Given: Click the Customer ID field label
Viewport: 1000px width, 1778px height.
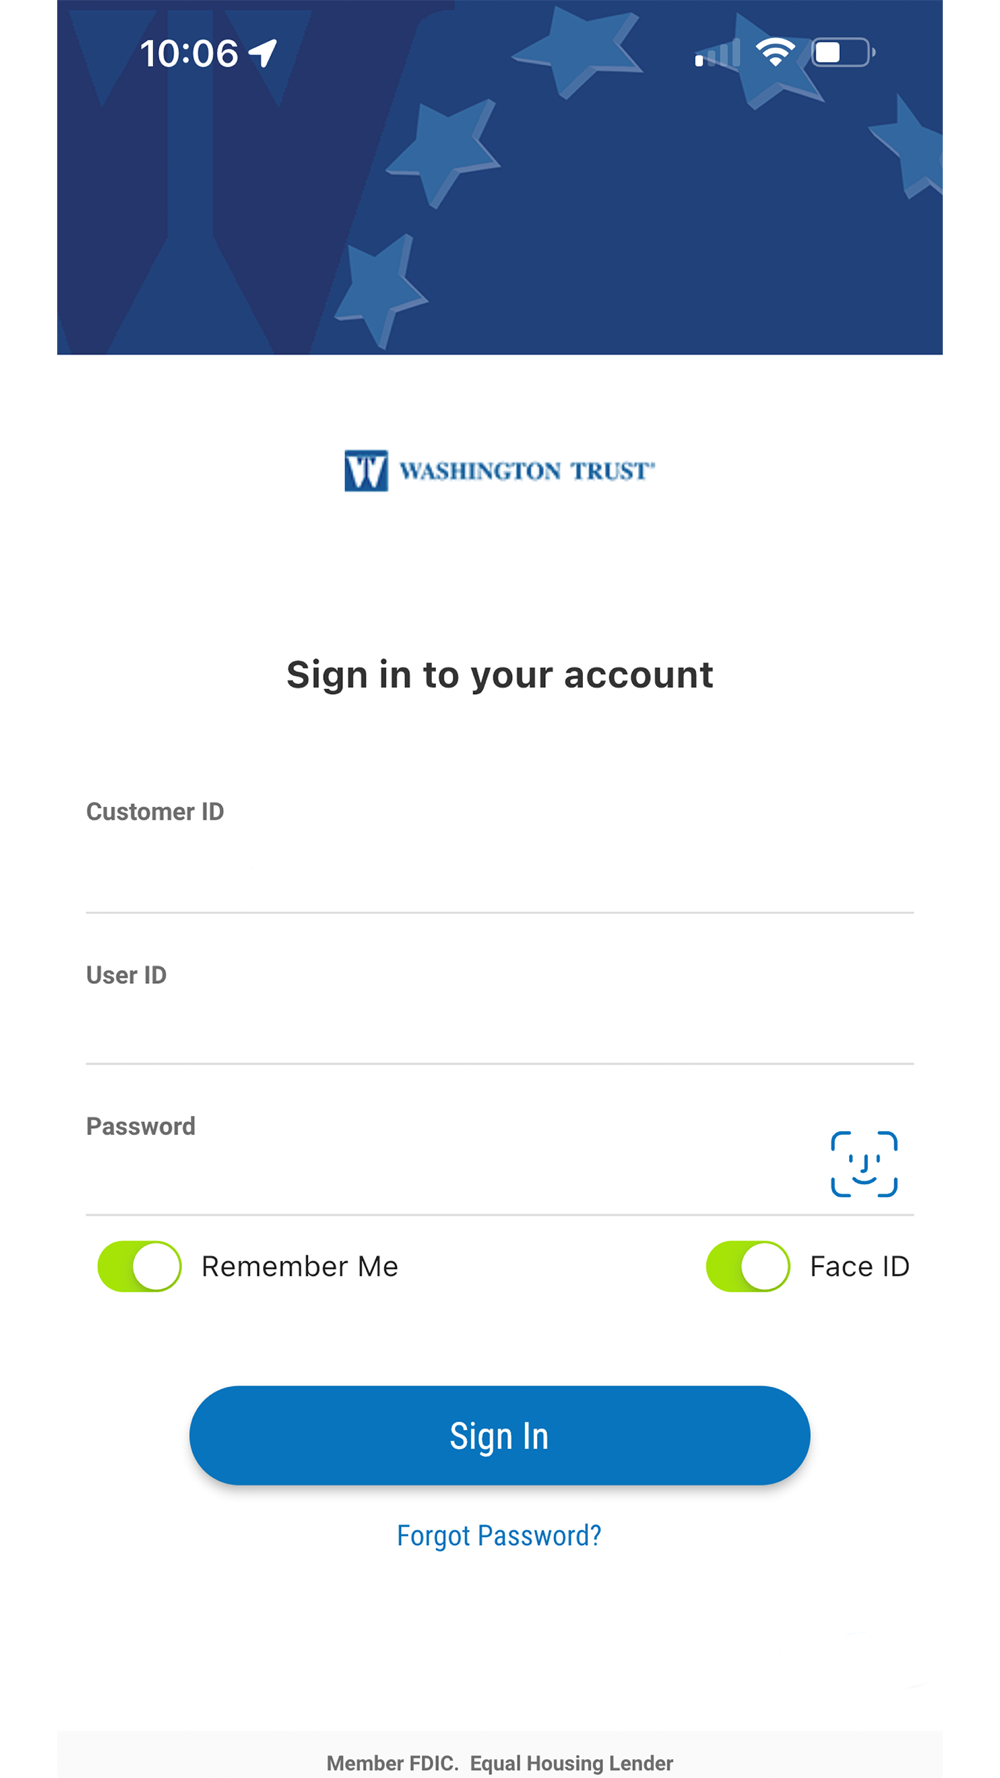Looking at the screenshot, I should 155,811.
